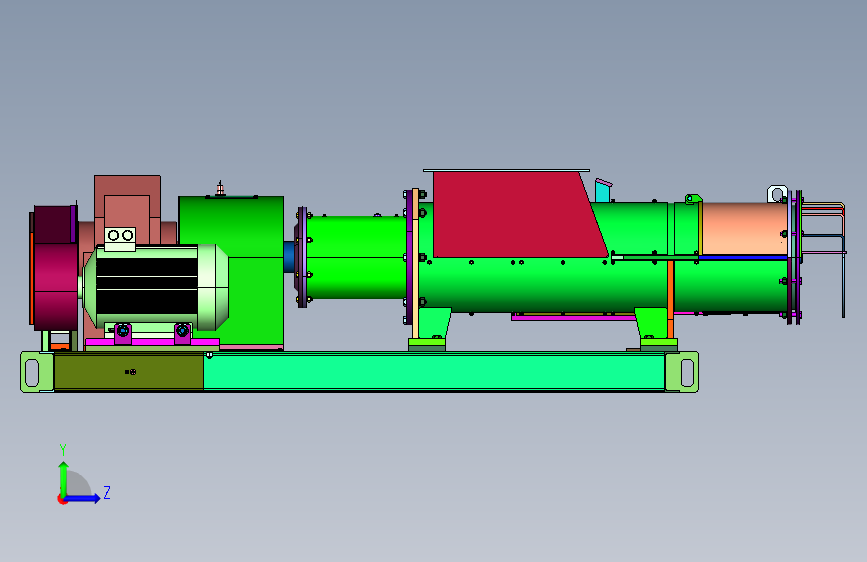Select the olive section of the base frame
The width and height of the screenshot is (867, 562).
click(x=129, y=372)
